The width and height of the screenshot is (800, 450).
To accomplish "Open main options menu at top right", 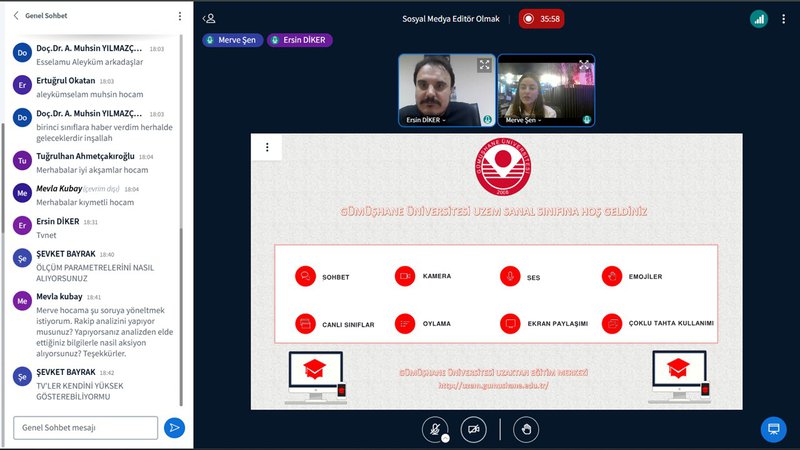I will [x=784, y=18].
